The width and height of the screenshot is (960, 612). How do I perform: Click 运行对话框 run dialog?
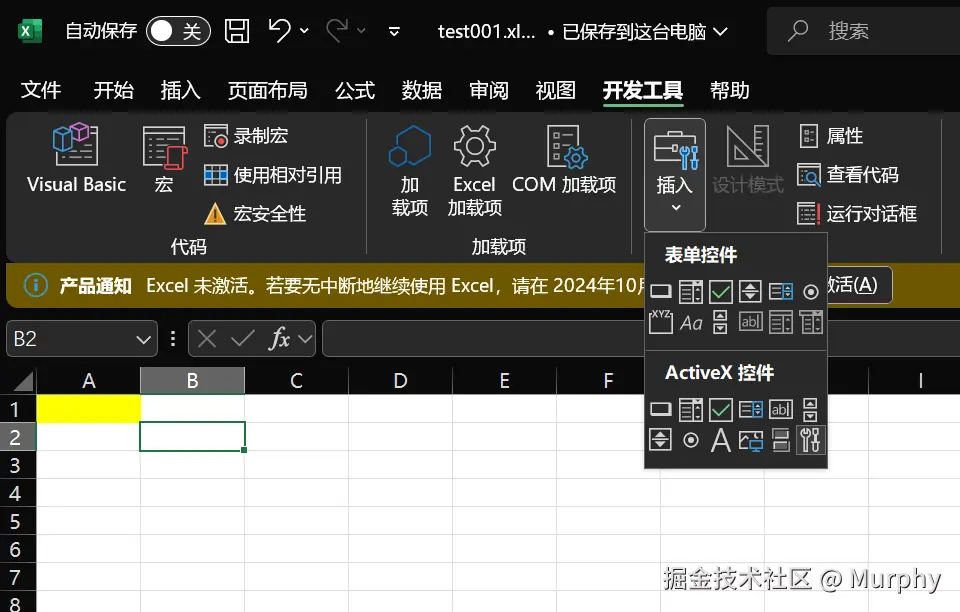[x=857, y=214]
